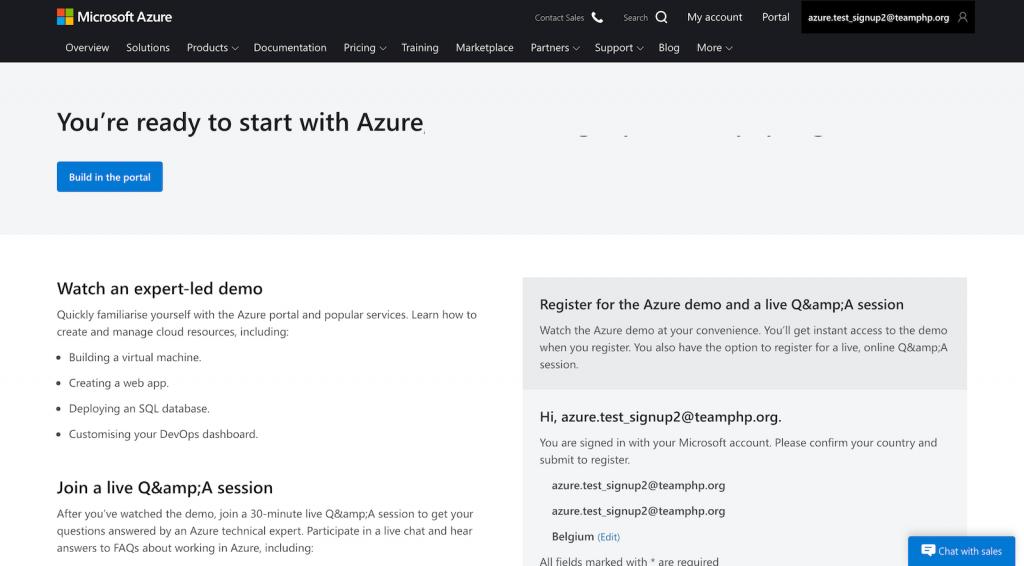Click the Contact Sales phone icon
Viewport: 1024px width, 566px height.
point(597,18)
